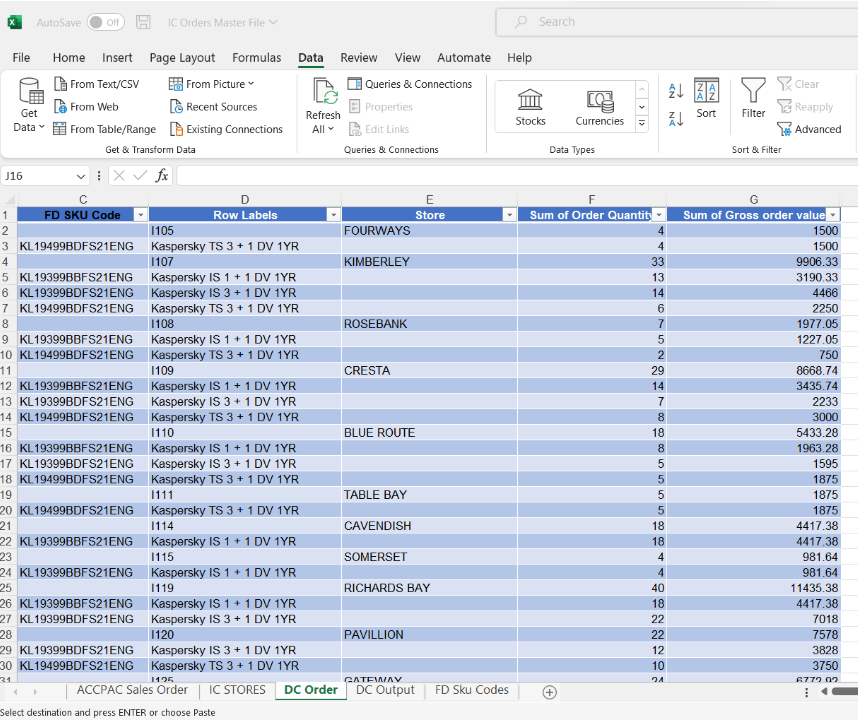Select the Stocks data type
858x720 pixels.
[530, 106]
